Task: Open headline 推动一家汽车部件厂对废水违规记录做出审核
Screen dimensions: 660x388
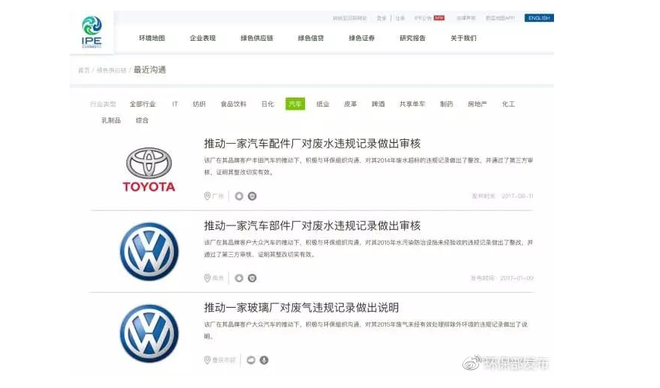Action: (312, 226)
